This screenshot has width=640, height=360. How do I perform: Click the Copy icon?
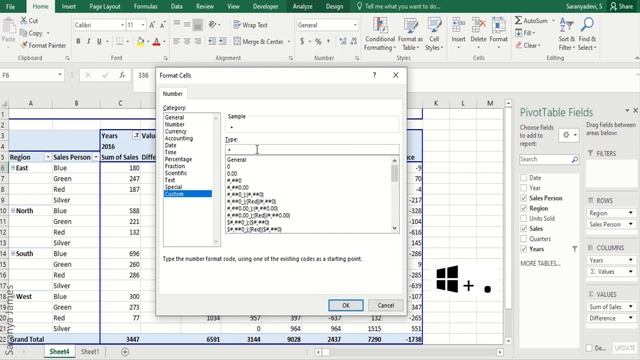click(24, 33)
